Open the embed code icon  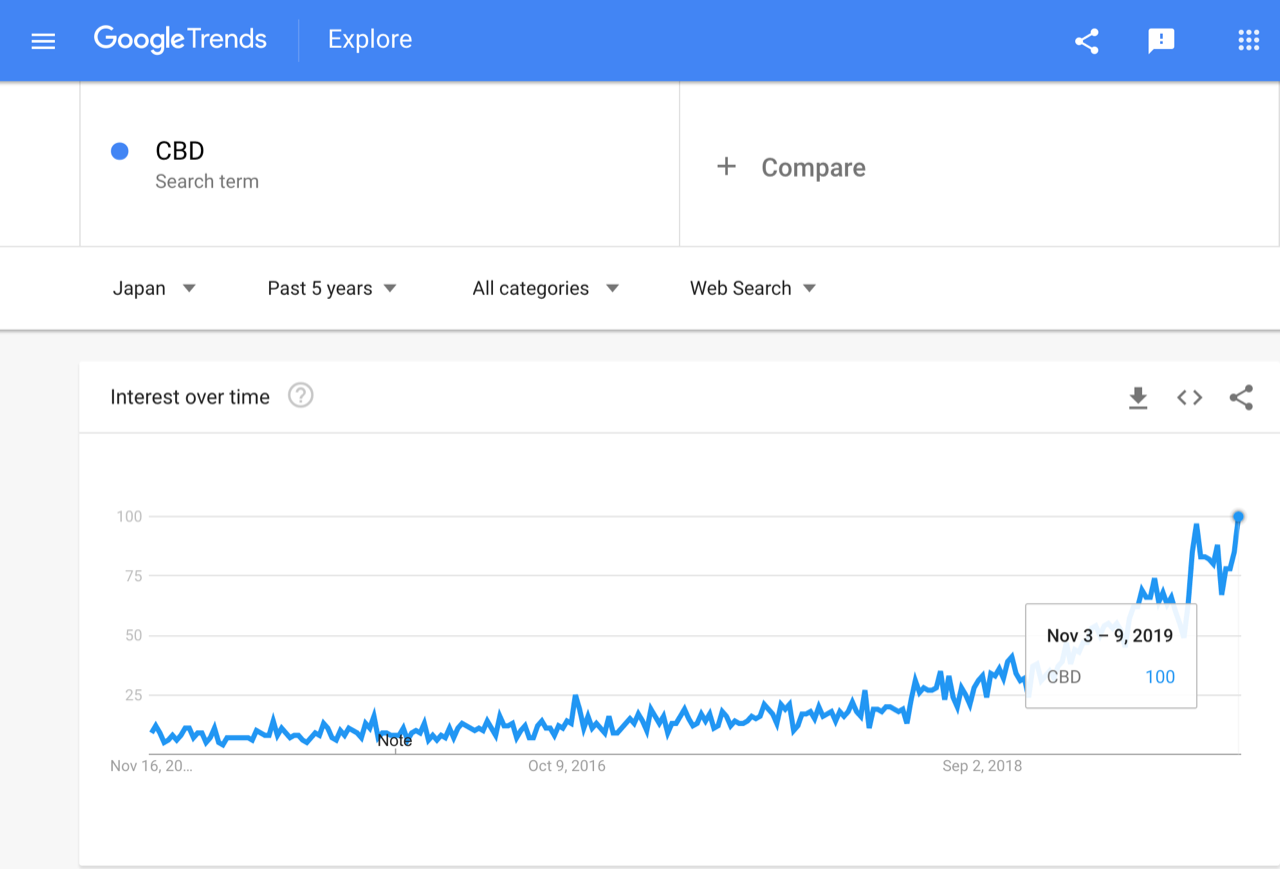pyautogui.click(x=1189, y=398)
